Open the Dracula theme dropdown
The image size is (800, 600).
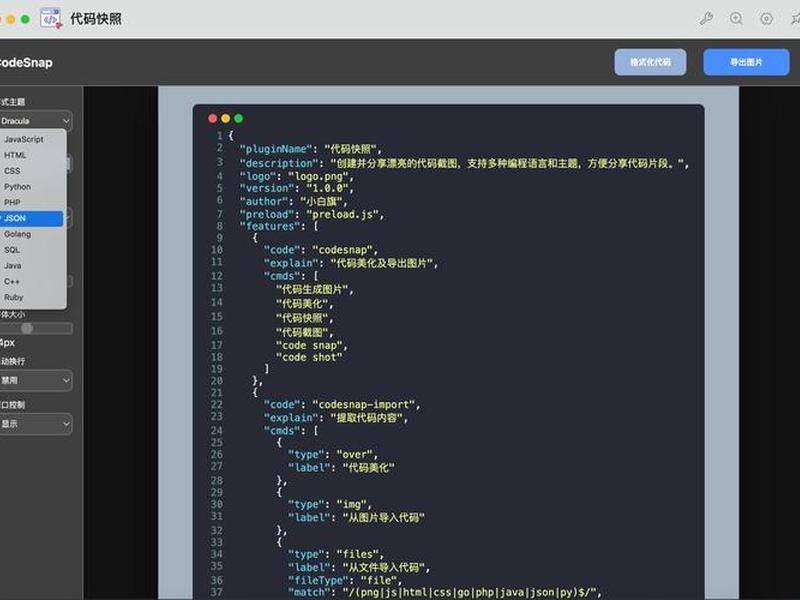coord(35,121)
